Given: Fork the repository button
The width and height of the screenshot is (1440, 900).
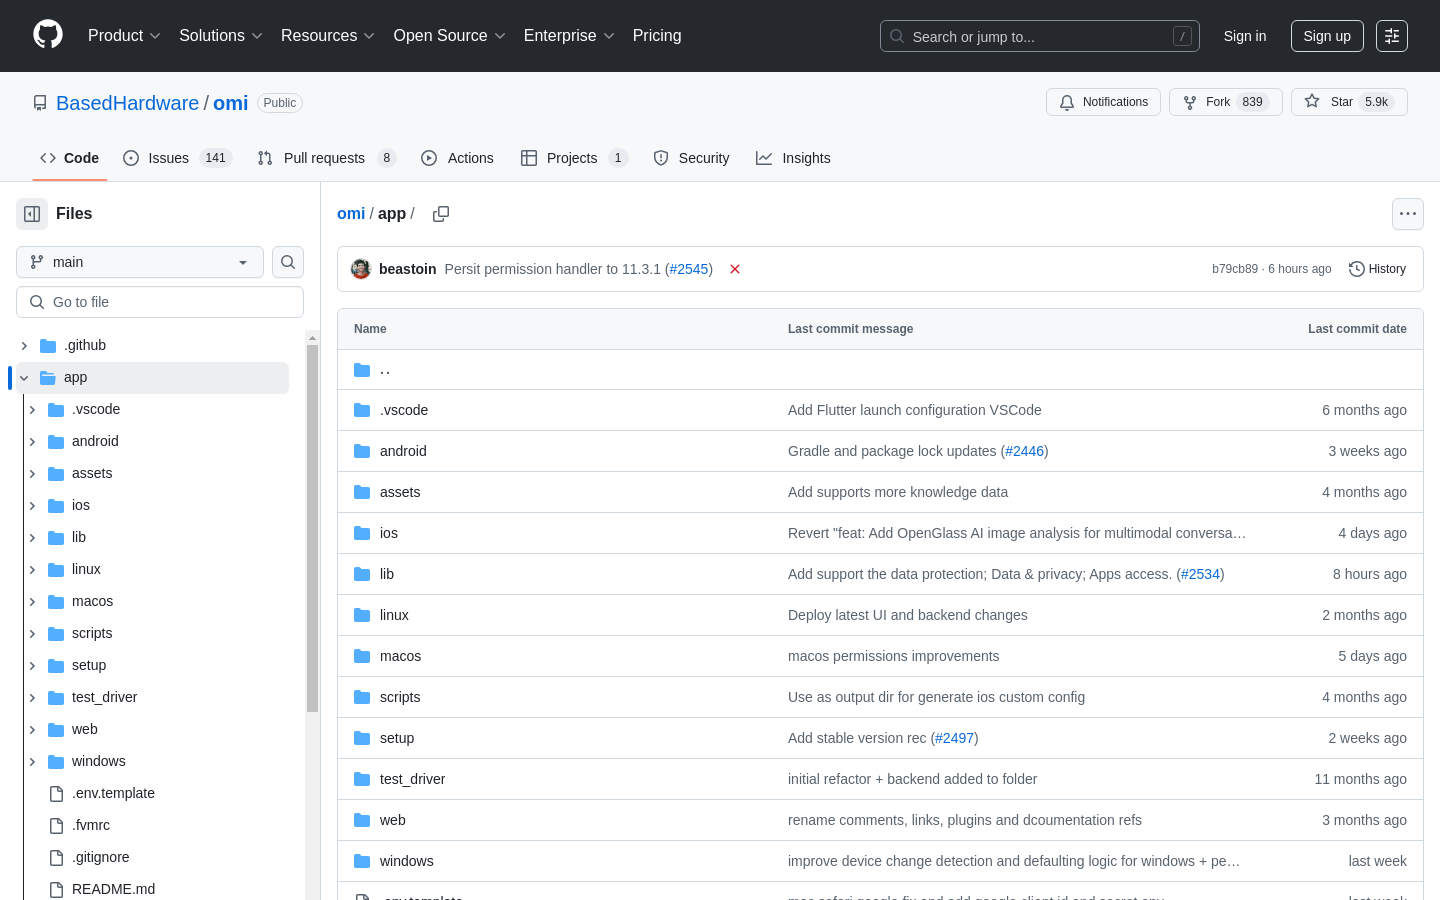Looking at the screenshot, I should coord(1226,102).
